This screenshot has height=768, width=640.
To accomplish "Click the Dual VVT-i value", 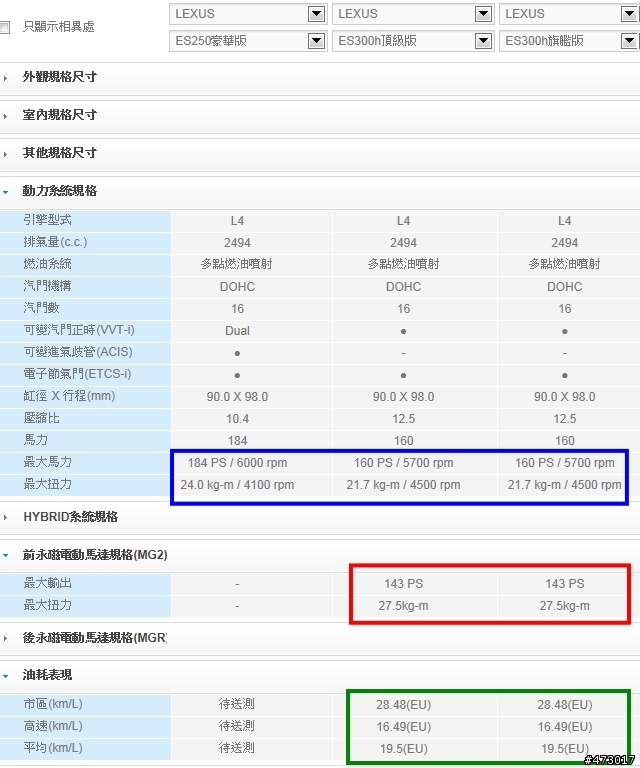I will (237, 331).
